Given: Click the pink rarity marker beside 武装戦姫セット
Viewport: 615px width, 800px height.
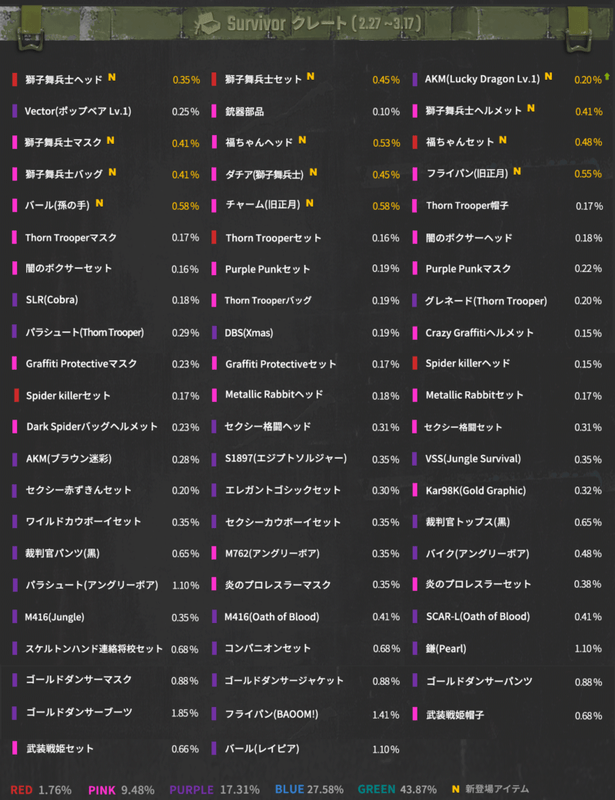Looking at the screenshot, I should [x=14, y=748].
